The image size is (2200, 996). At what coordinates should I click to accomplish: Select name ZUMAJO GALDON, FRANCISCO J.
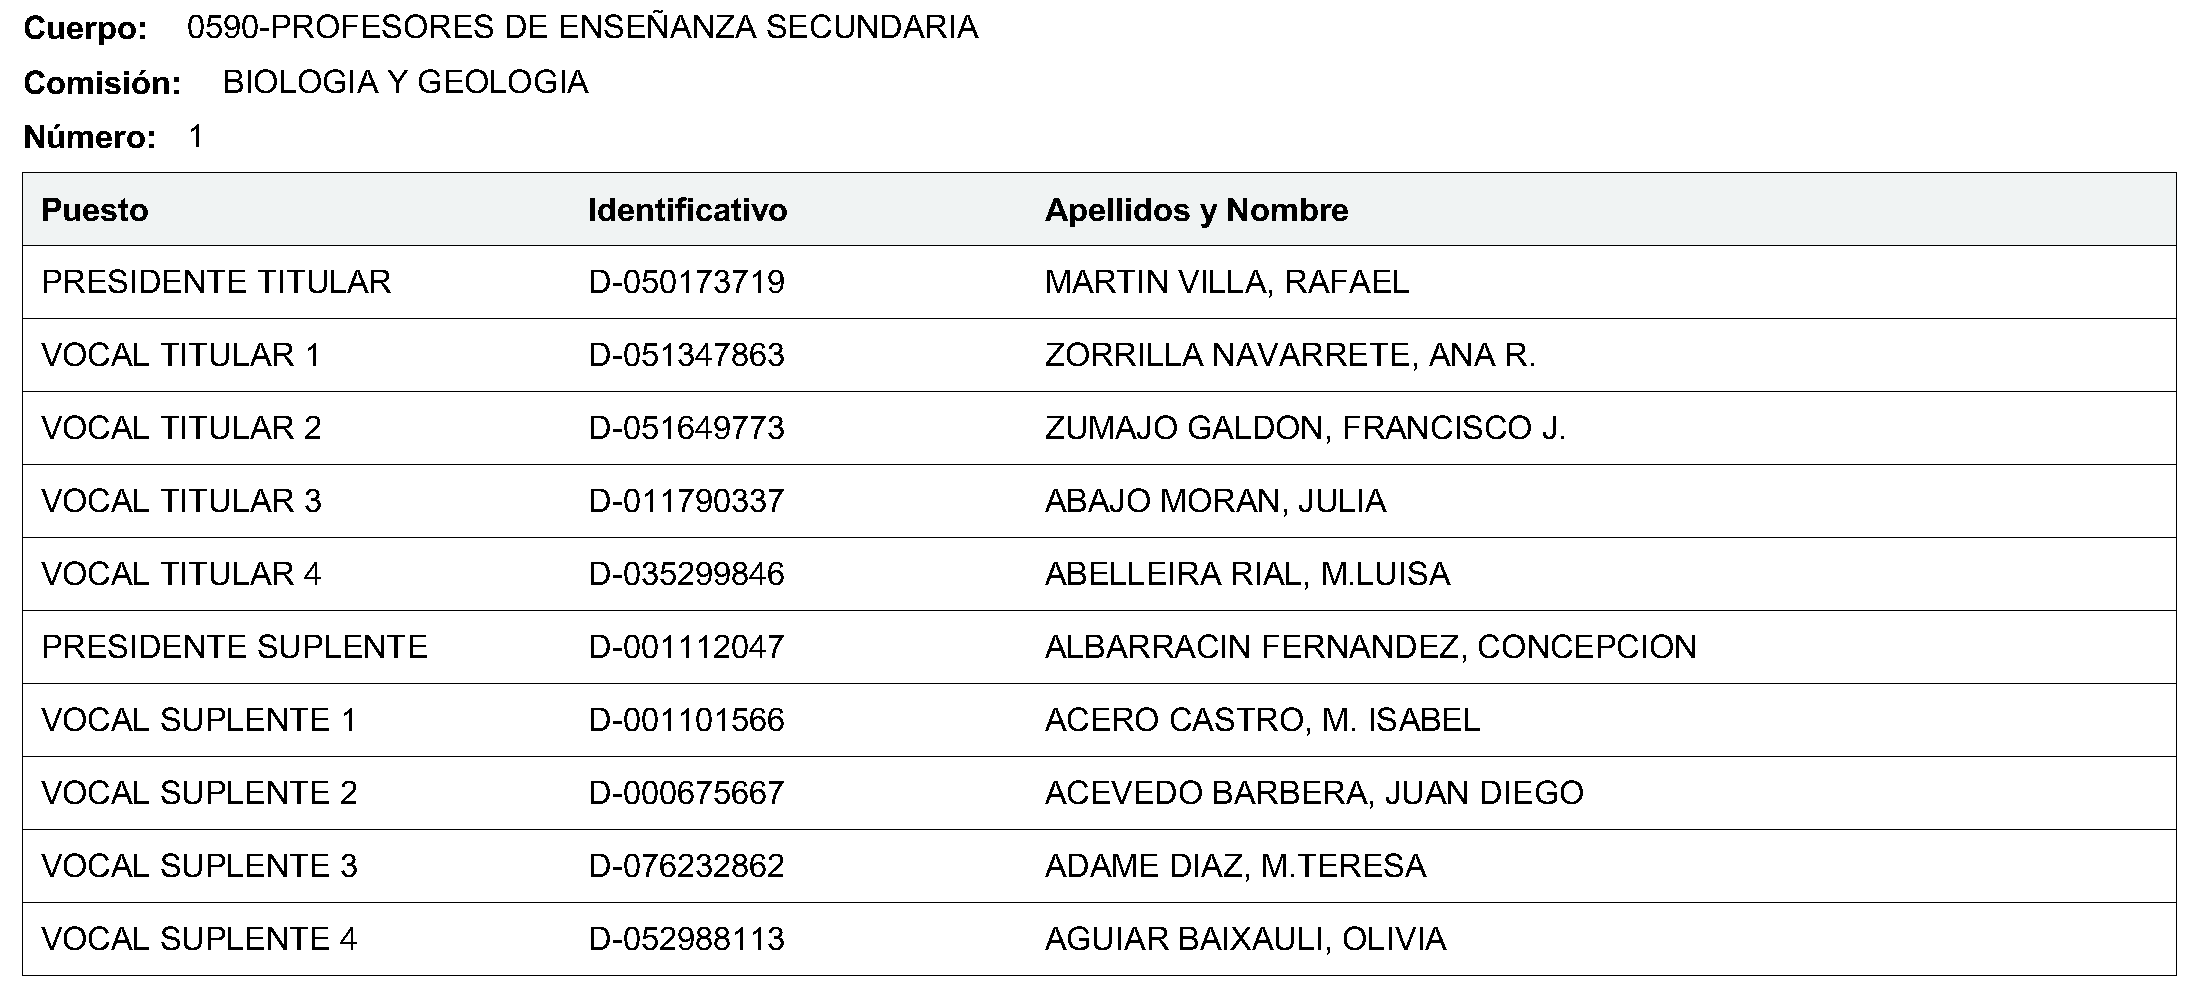[1305, 428]
